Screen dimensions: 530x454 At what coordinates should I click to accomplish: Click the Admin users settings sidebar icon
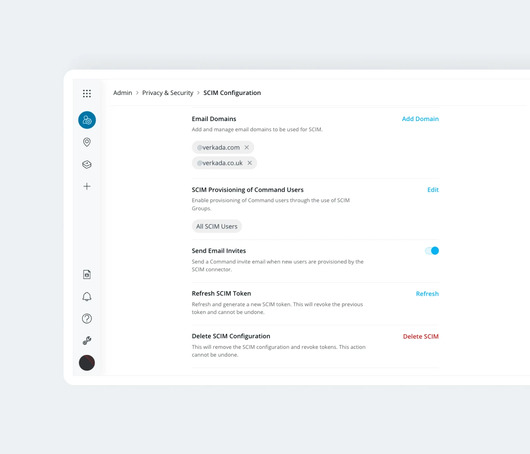point(87,120)
